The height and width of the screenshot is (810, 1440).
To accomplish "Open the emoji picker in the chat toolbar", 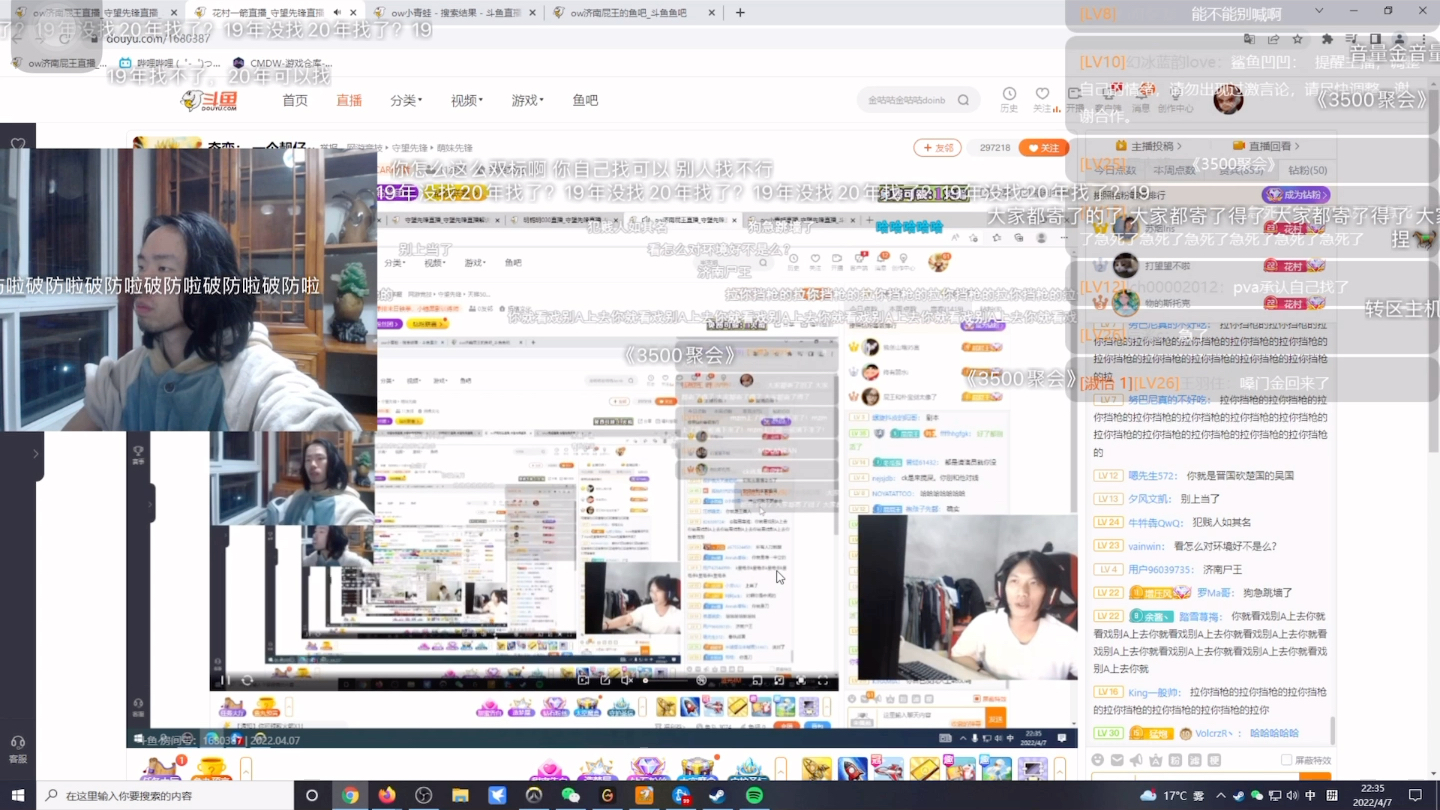I will 1098,760.
